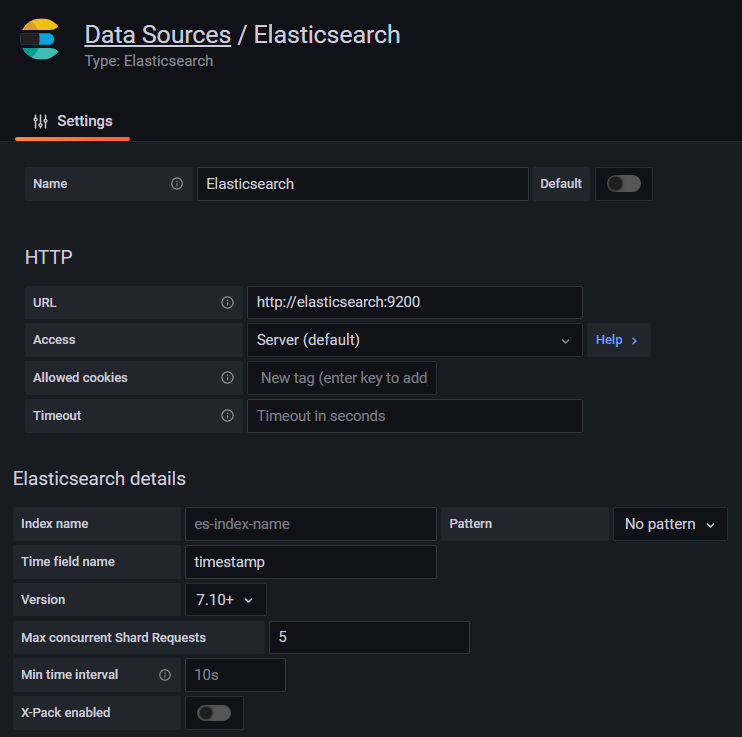This screenshot has height=737, width=742.
Task: Show Min time interval info icon
Action: click(165, 675)
